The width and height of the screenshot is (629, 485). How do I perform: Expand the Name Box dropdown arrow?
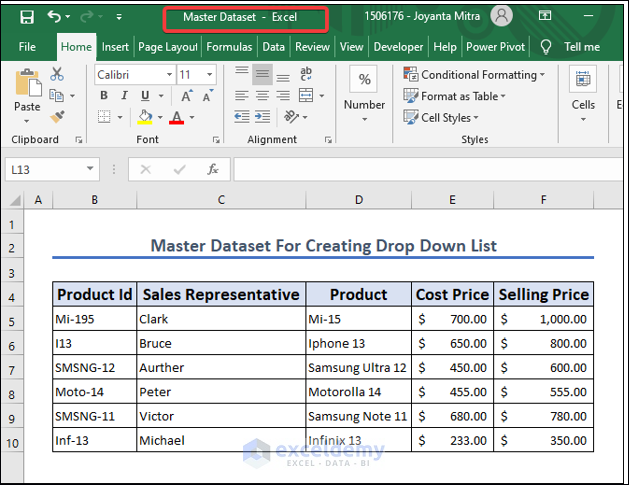(91, 170)
